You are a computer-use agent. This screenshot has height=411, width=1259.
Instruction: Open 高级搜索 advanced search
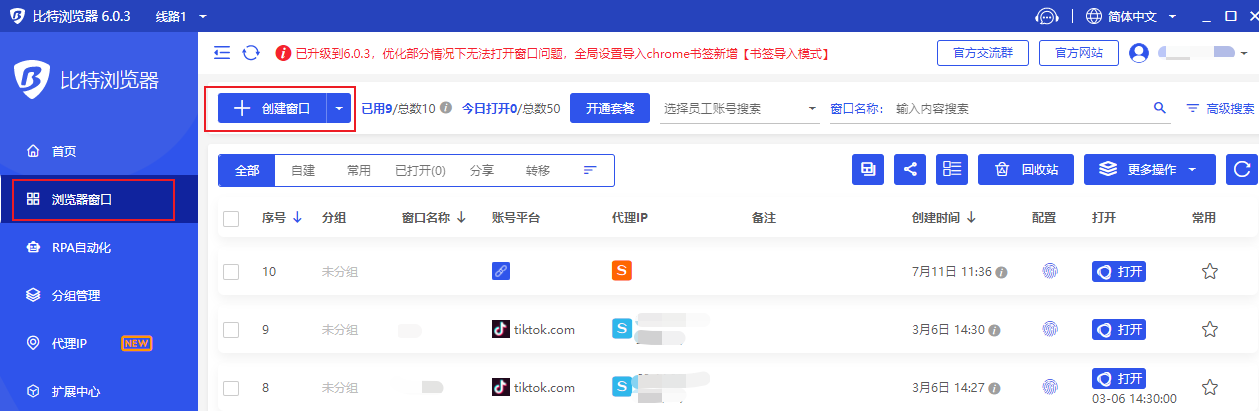point(1220,108)
